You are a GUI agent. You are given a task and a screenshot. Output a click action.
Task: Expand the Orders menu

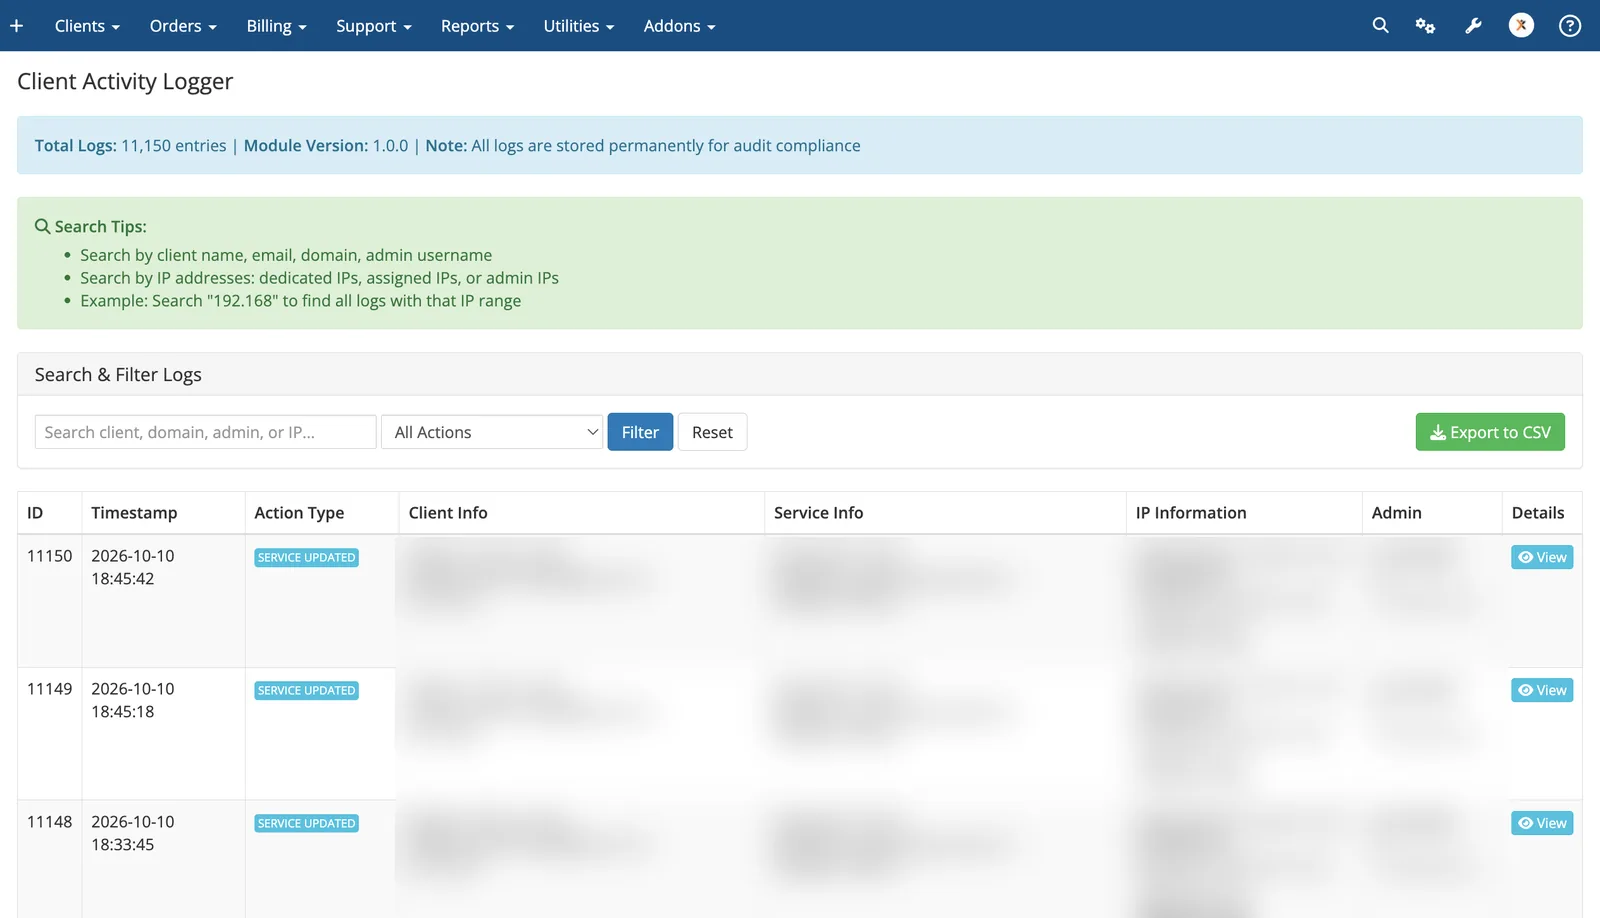(183, 26)
